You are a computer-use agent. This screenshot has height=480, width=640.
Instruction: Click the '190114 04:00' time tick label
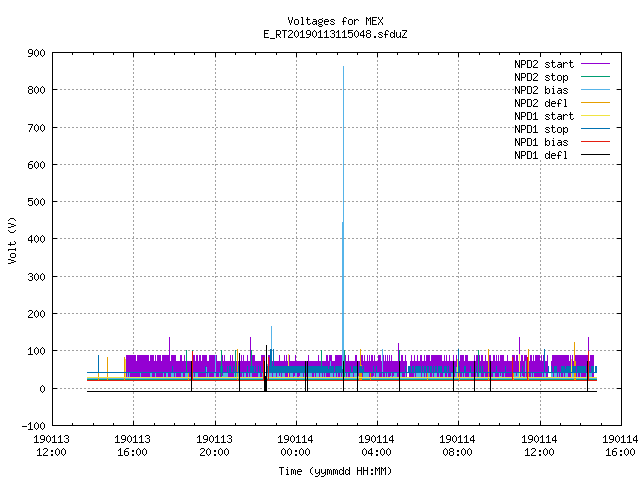[x=376, y=446]
